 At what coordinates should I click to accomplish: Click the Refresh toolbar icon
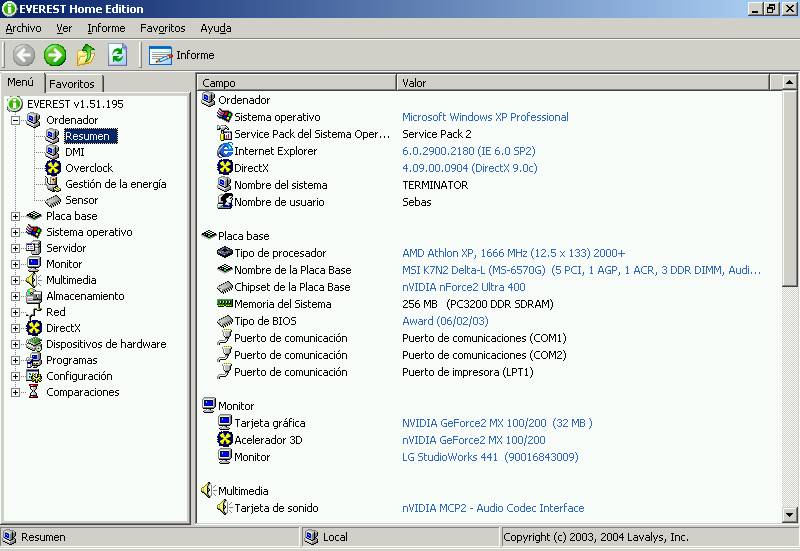coord(117,55)
